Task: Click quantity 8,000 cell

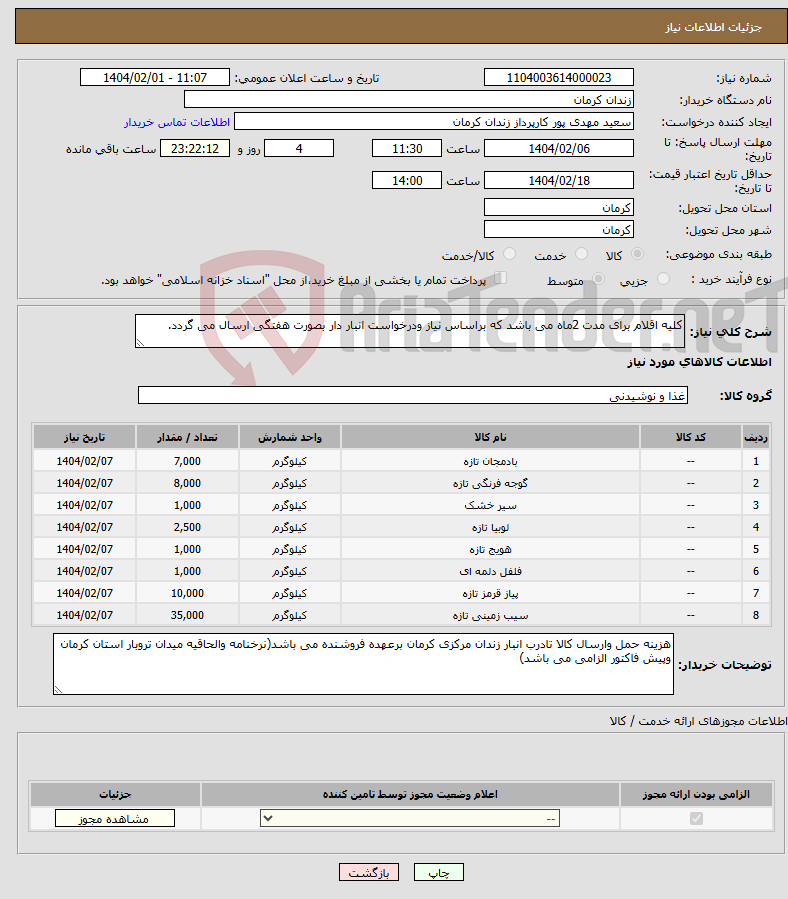Action: pyautogui.click(x=187, y=483)
